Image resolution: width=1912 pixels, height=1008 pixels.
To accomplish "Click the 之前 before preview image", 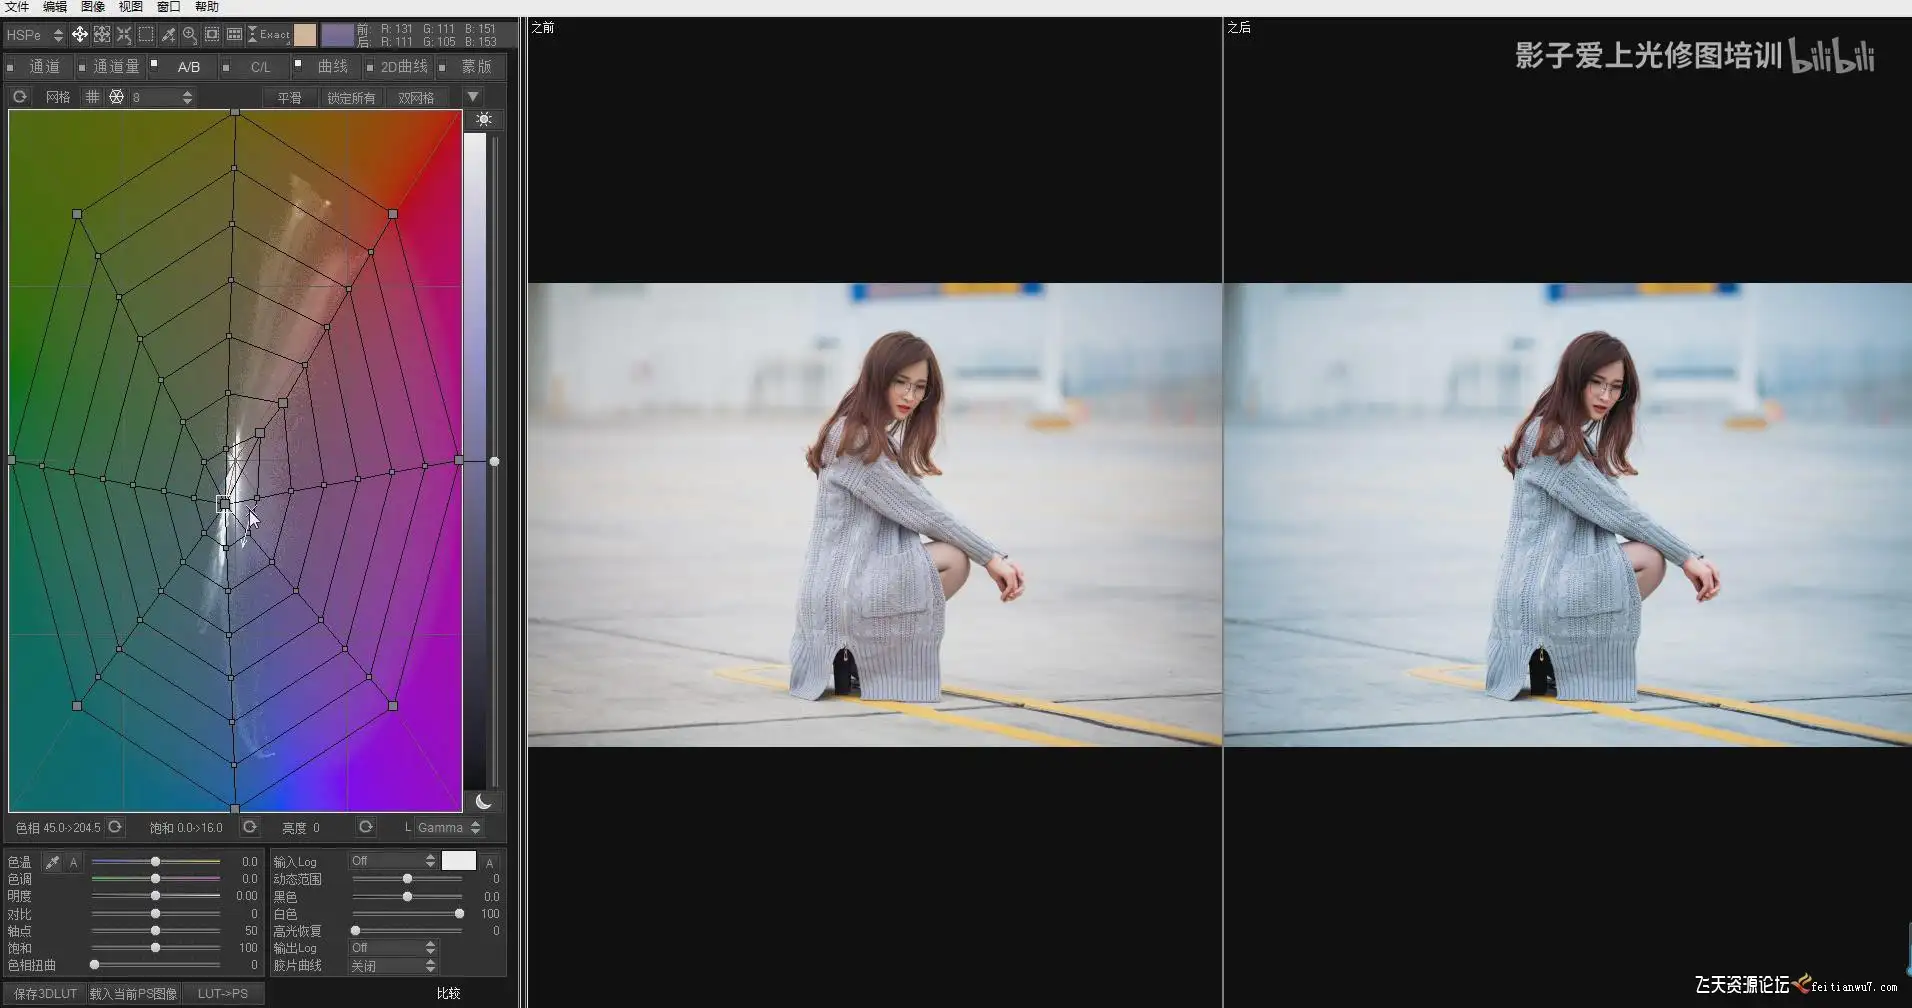I will (x=875, y=515).
